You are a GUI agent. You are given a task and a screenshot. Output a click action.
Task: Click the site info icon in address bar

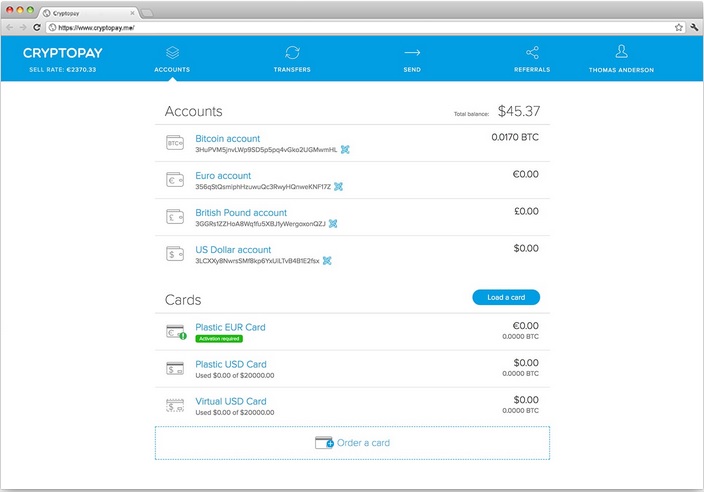point(52,27)
